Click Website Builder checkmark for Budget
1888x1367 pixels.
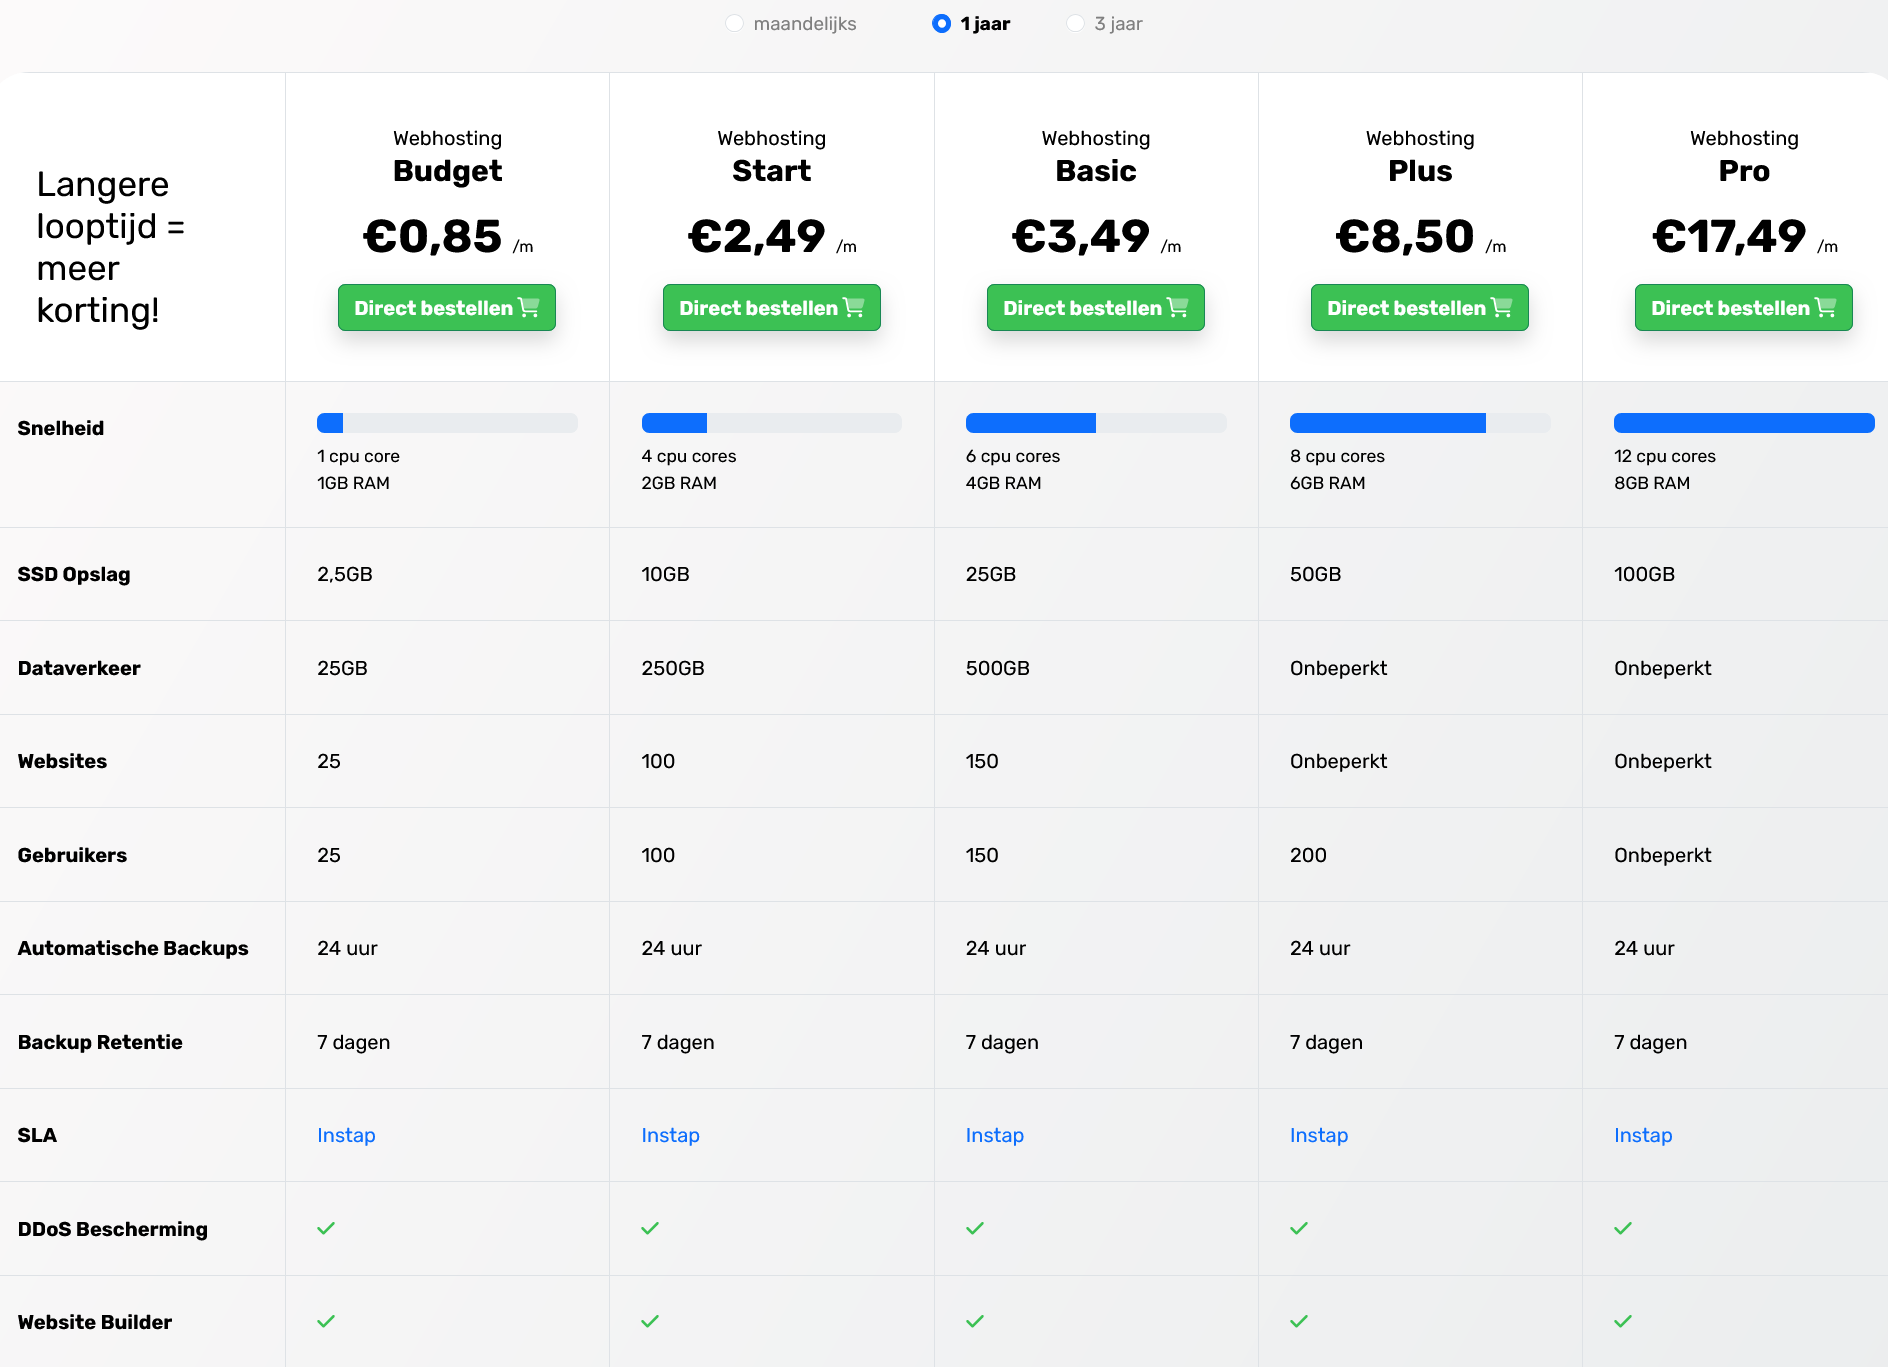point(326,1321)
